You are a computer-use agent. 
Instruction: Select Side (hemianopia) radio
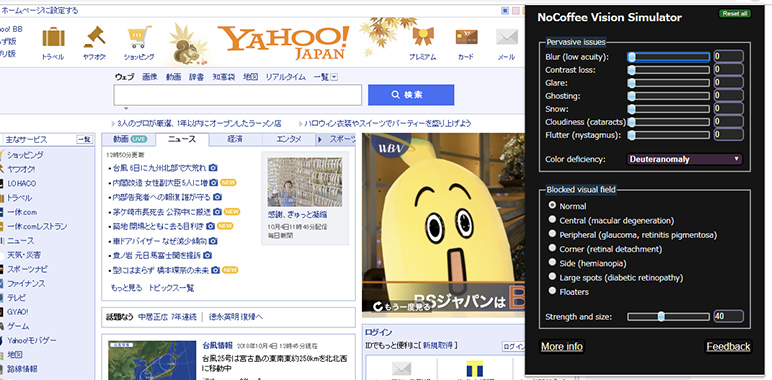coord(552,262)
